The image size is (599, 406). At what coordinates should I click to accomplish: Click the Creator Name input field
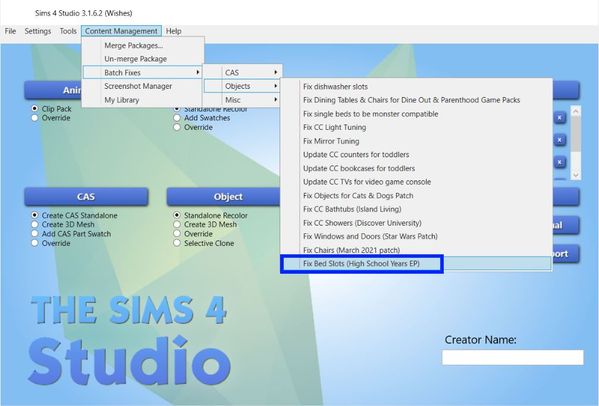[513, 357]
